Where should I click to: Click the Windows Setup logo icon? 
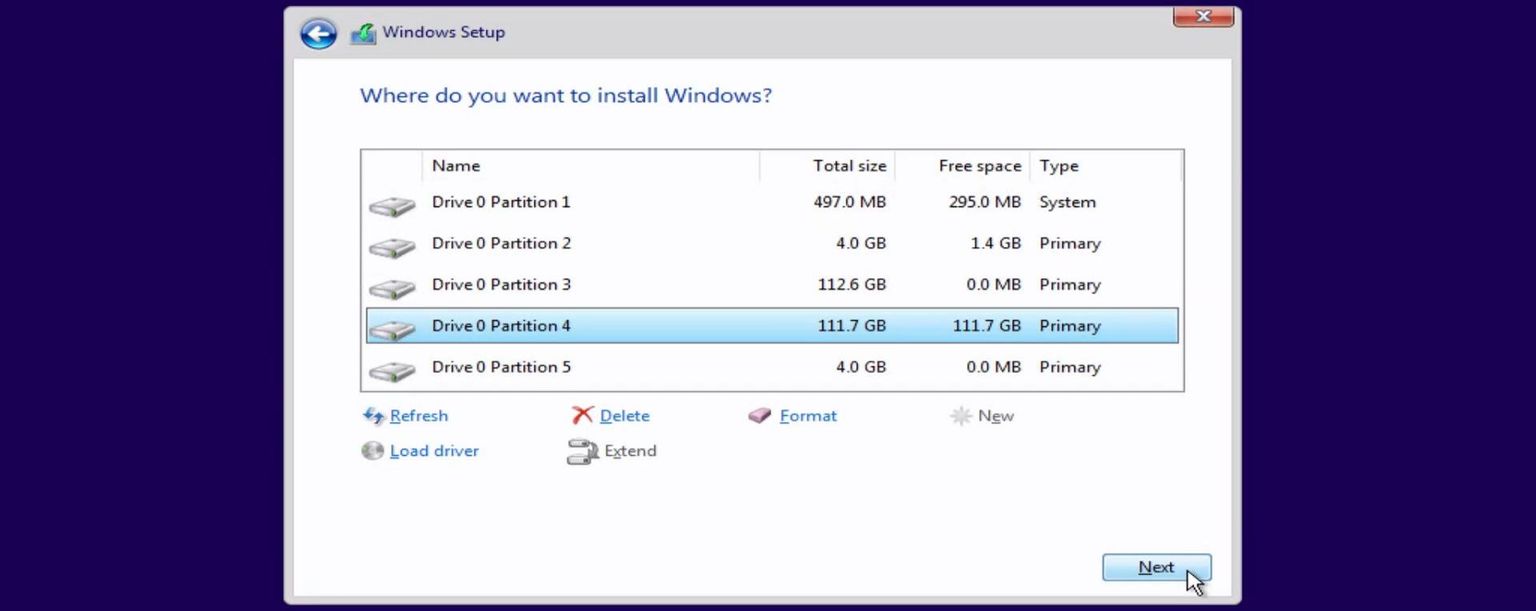363,31
